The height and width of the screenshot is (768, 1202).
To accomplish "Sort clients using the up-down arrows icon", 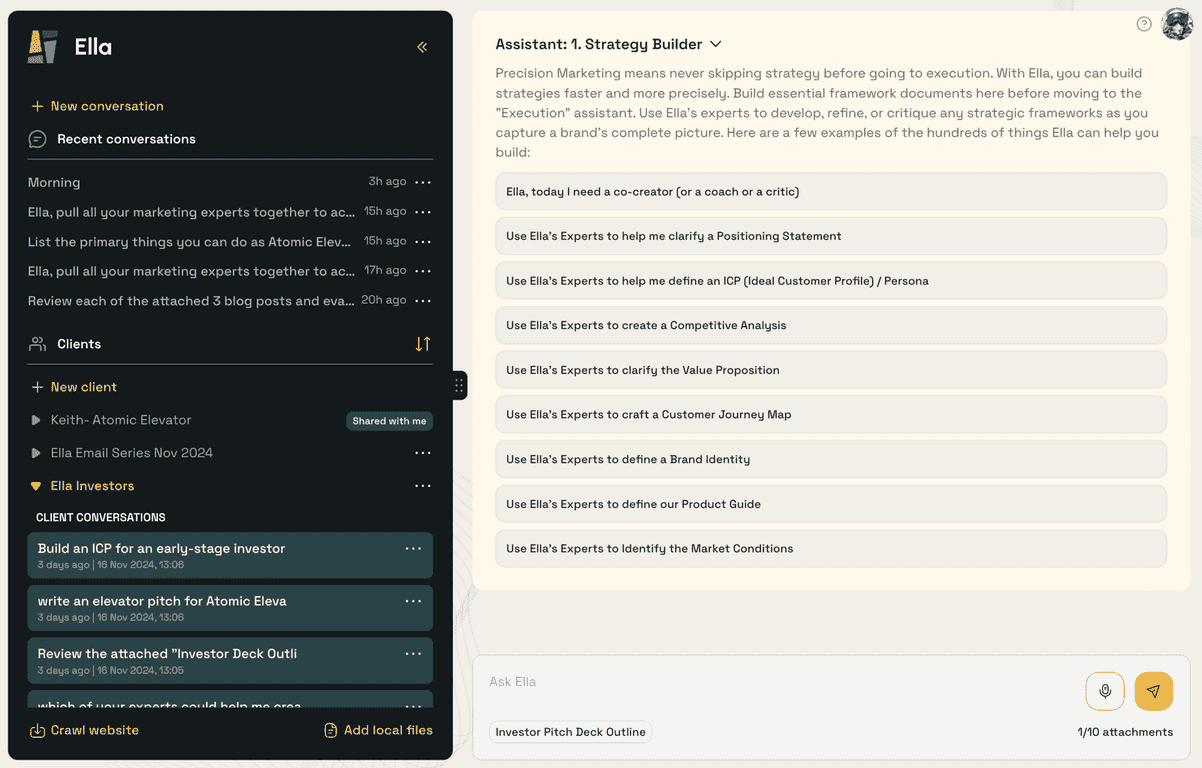I will click(423, 344).
